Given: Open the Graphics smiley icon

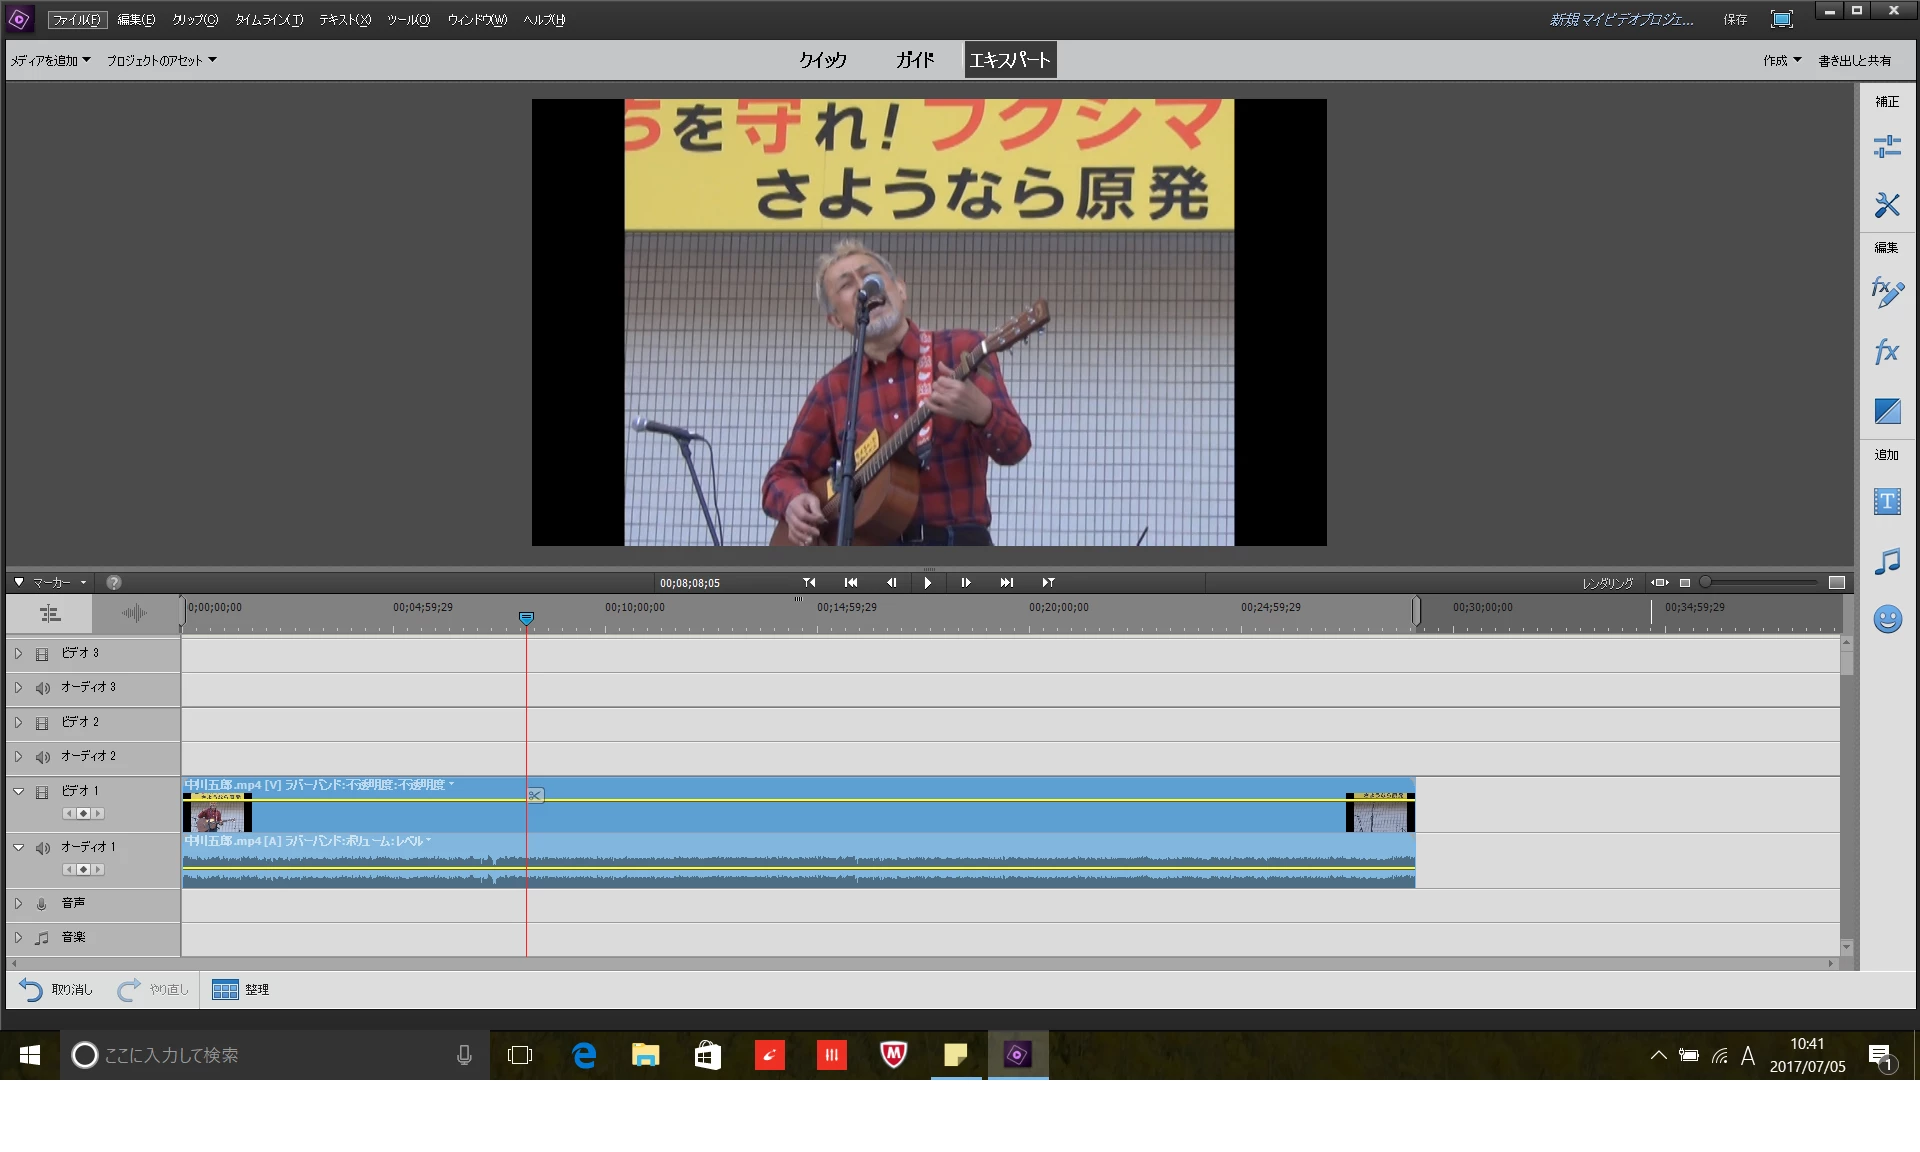Looking at the screenshot, I should 1886,620.
